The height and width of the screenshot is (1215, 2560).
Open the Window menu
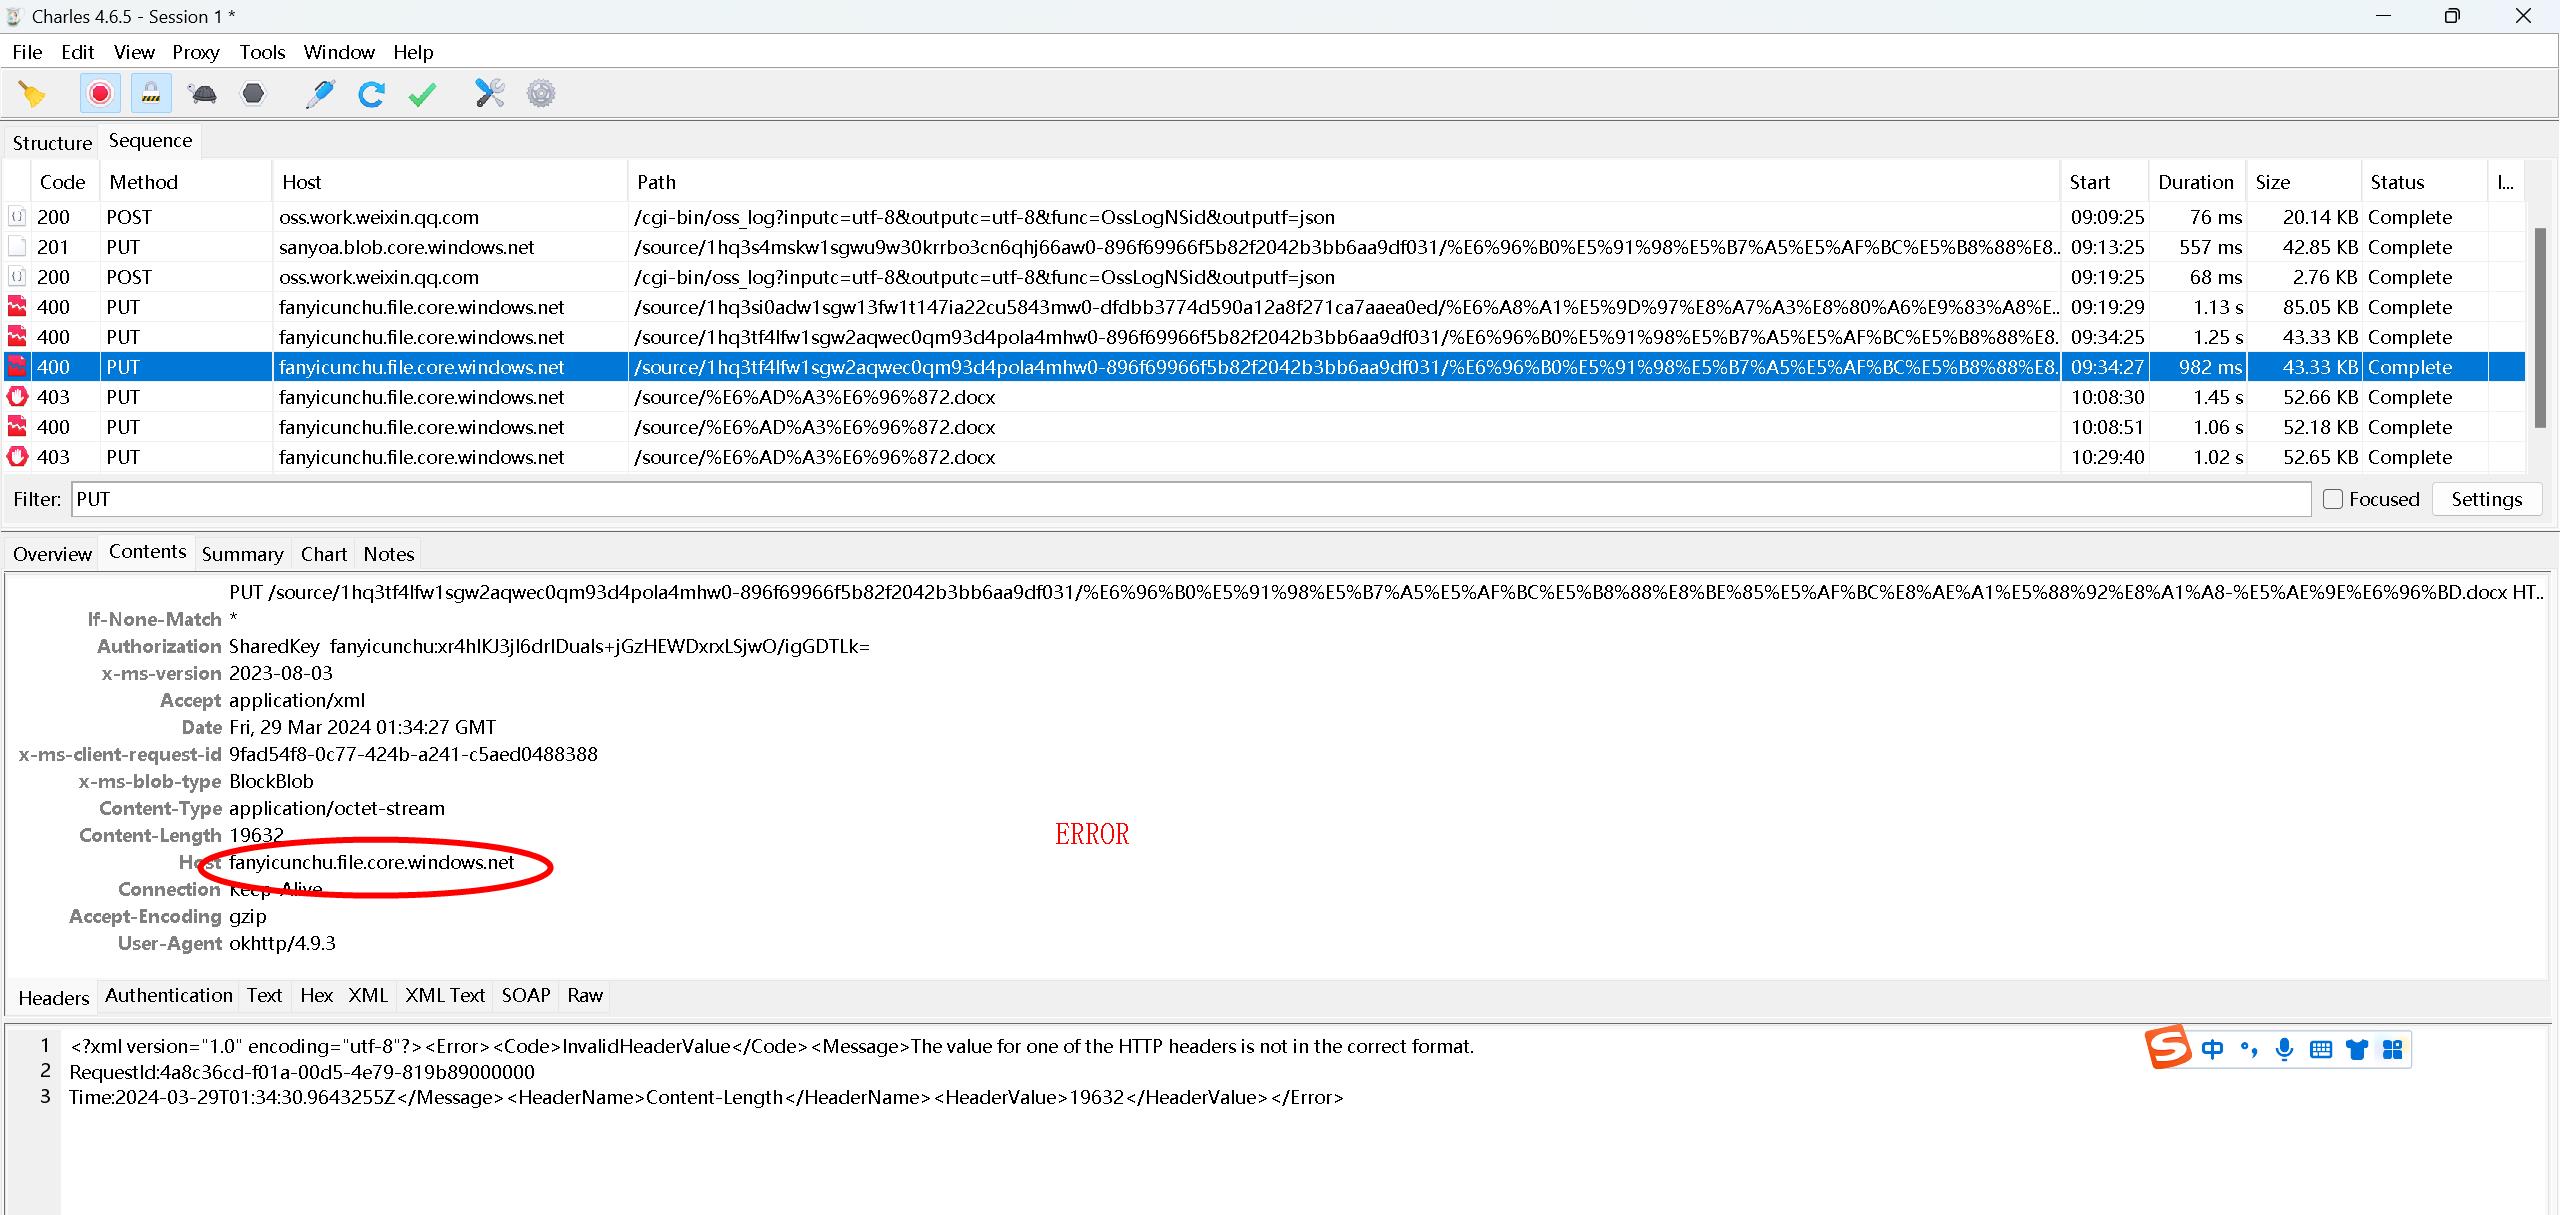(339, 52)
